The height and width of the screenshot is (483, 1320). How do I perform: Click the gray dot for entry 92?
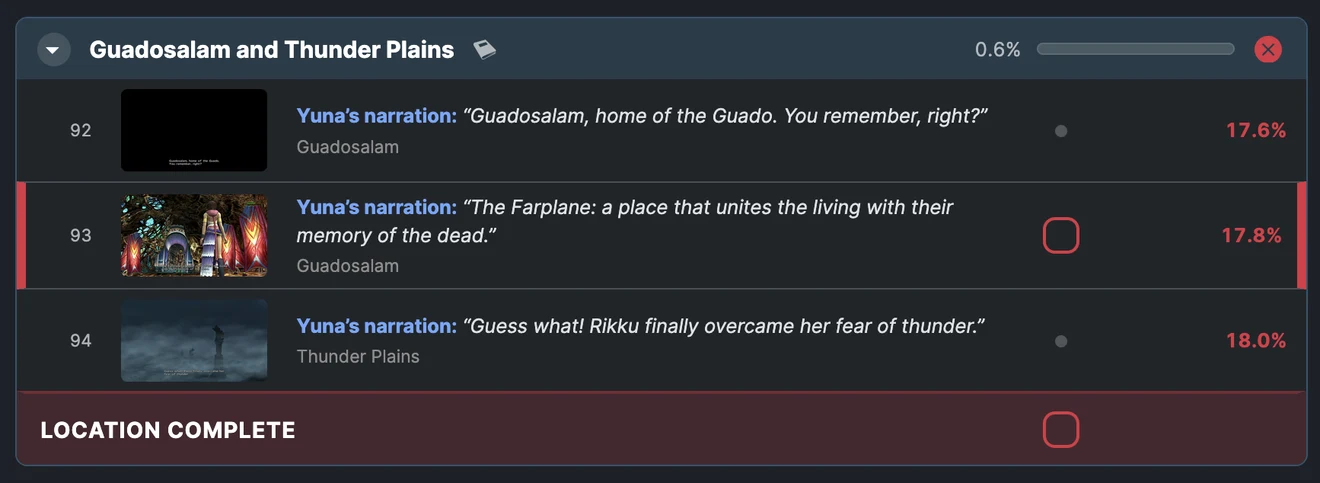pyautogui.click(x=1061, y=131)
